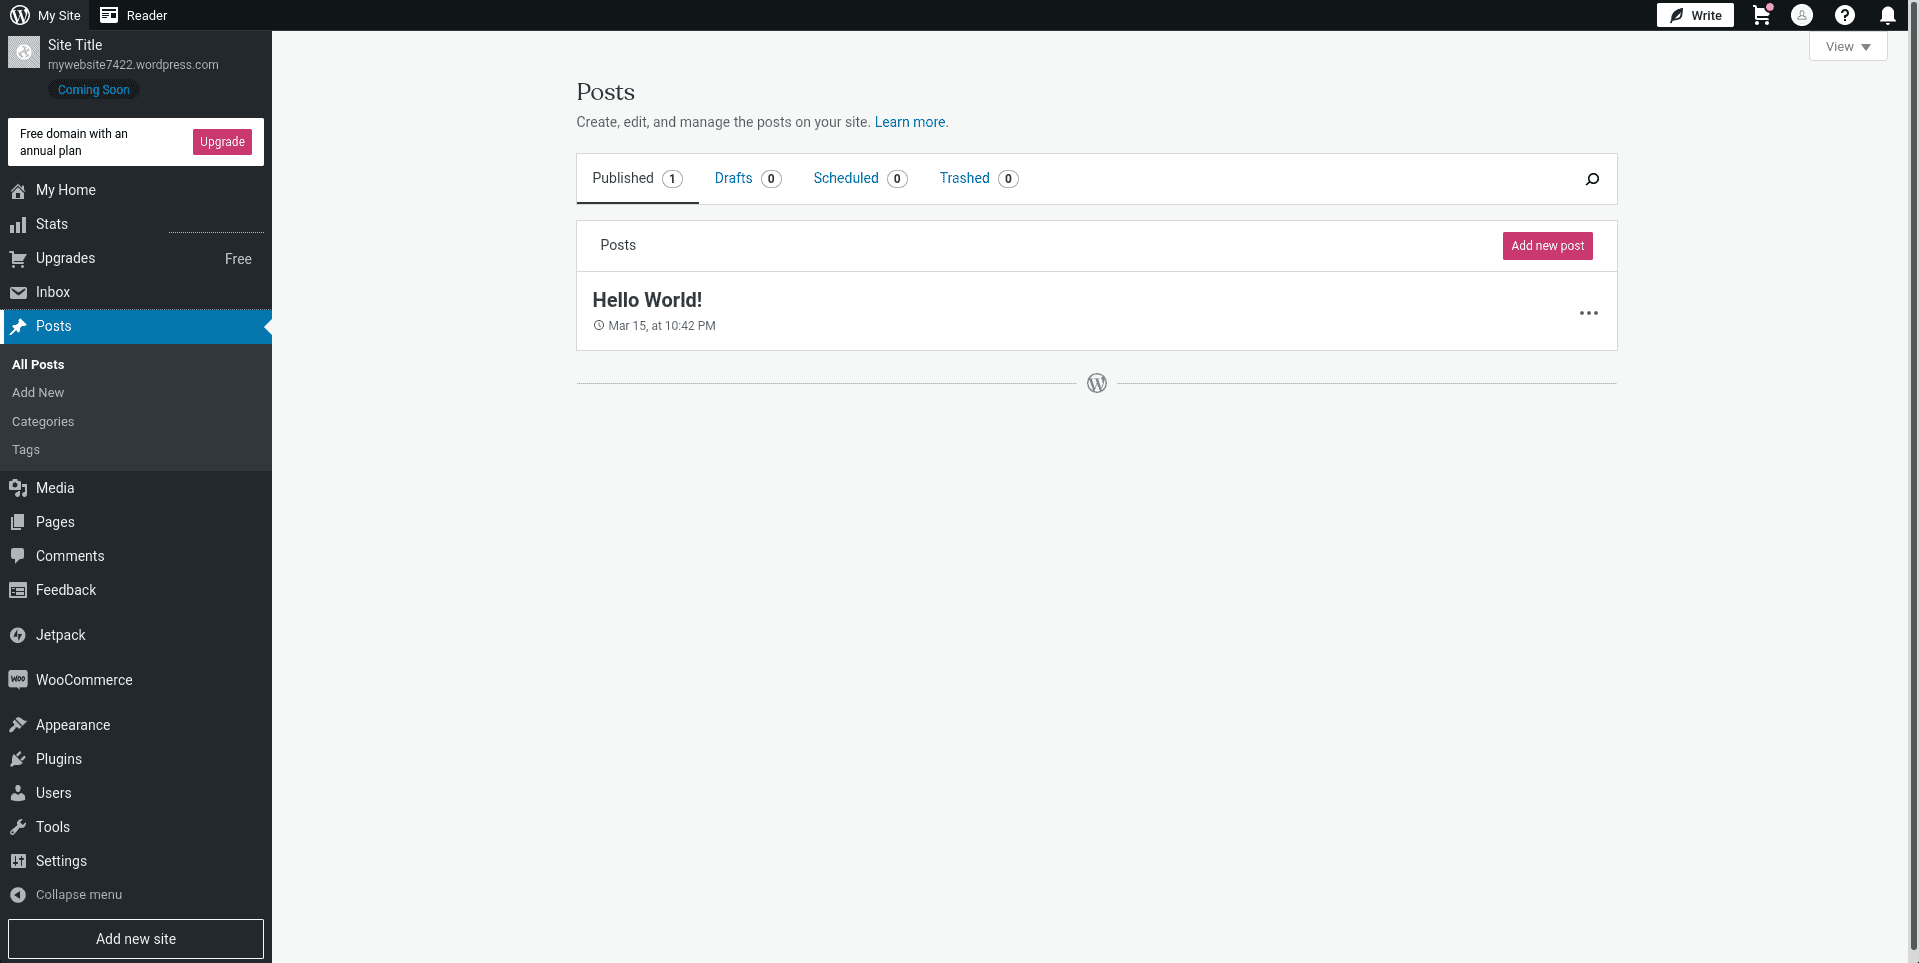Open the user profile avatar

tap(1802, 15)
